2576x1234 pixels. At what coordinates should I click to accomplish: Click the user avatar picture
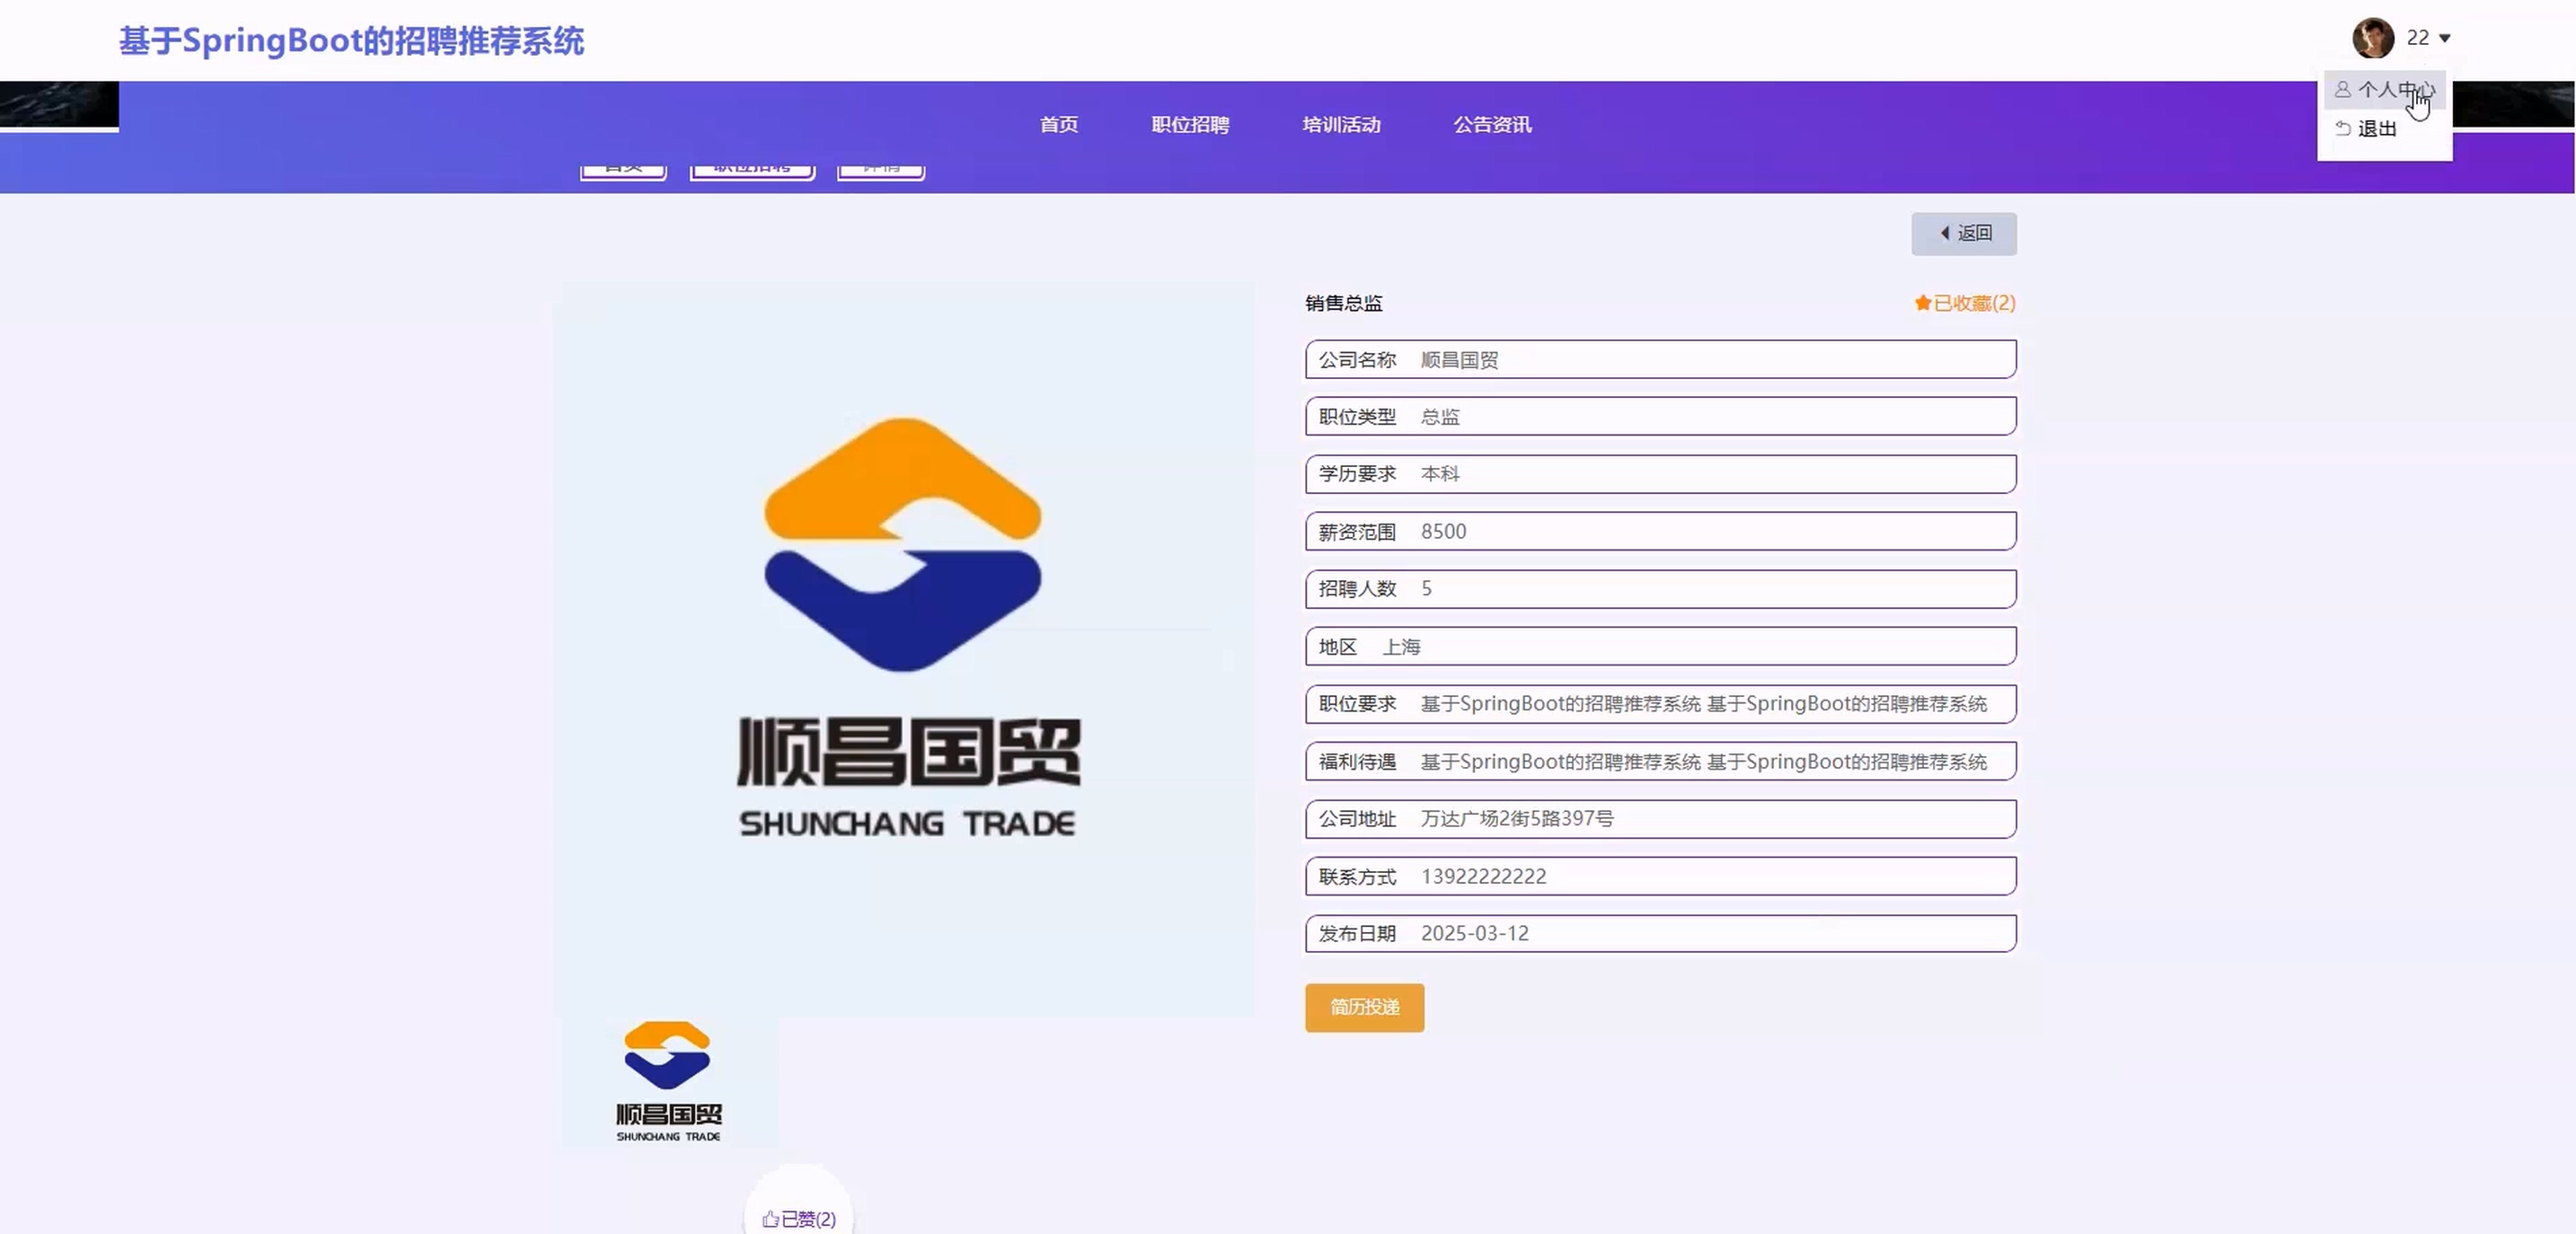2372,38
